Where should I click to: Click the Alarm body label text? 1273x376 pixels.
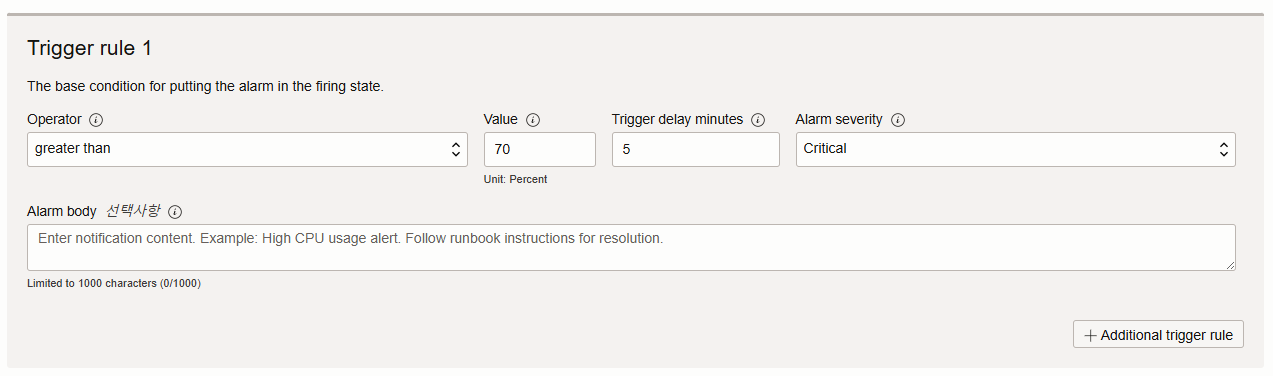[x=62, y=211]
